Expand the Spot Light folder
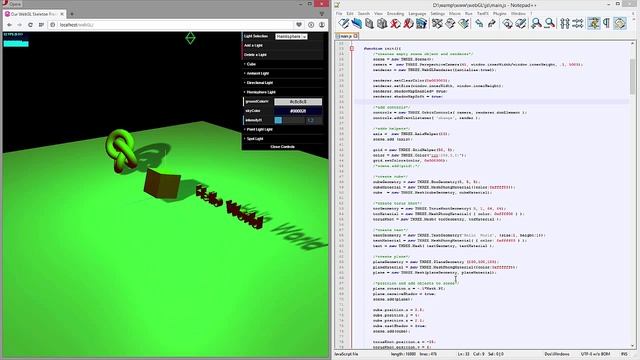The width and height of the screenshot is (640, 360). 283,139
